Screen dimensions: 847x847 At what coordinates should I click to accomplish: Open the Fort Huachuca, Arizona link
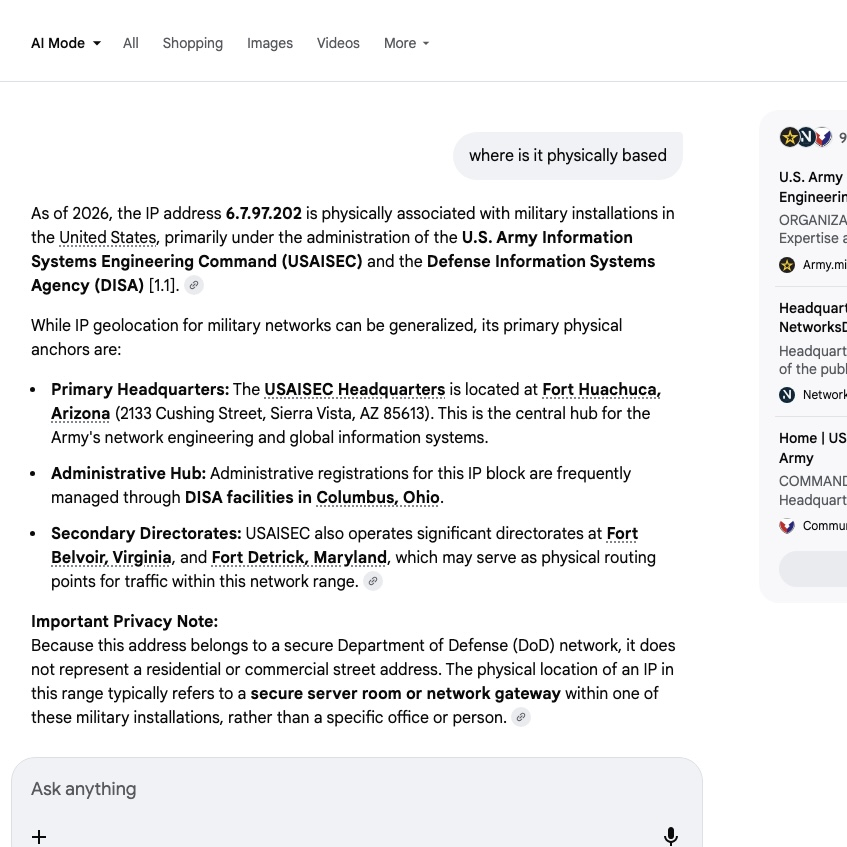click(601, 389)
